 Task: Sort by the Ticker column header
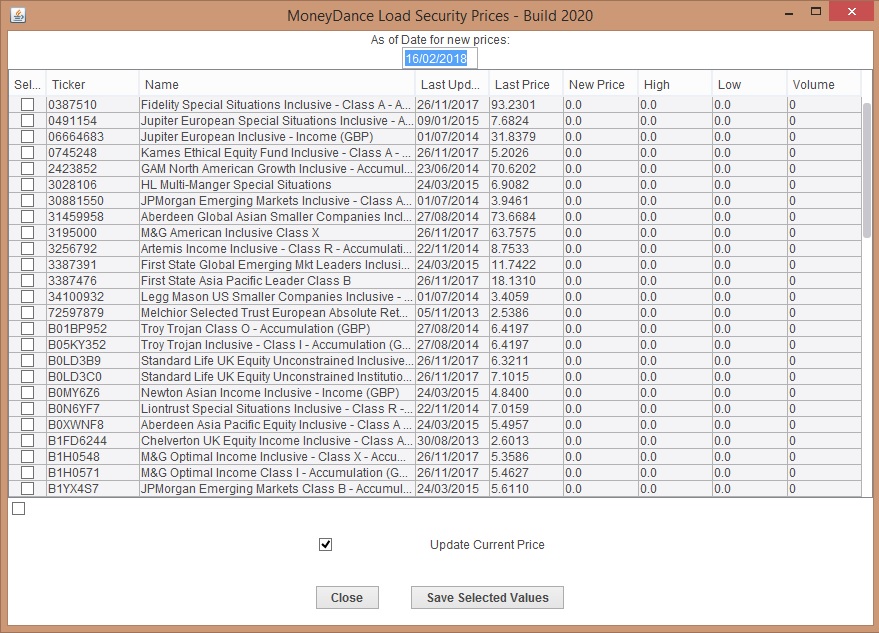click(92, 85)
